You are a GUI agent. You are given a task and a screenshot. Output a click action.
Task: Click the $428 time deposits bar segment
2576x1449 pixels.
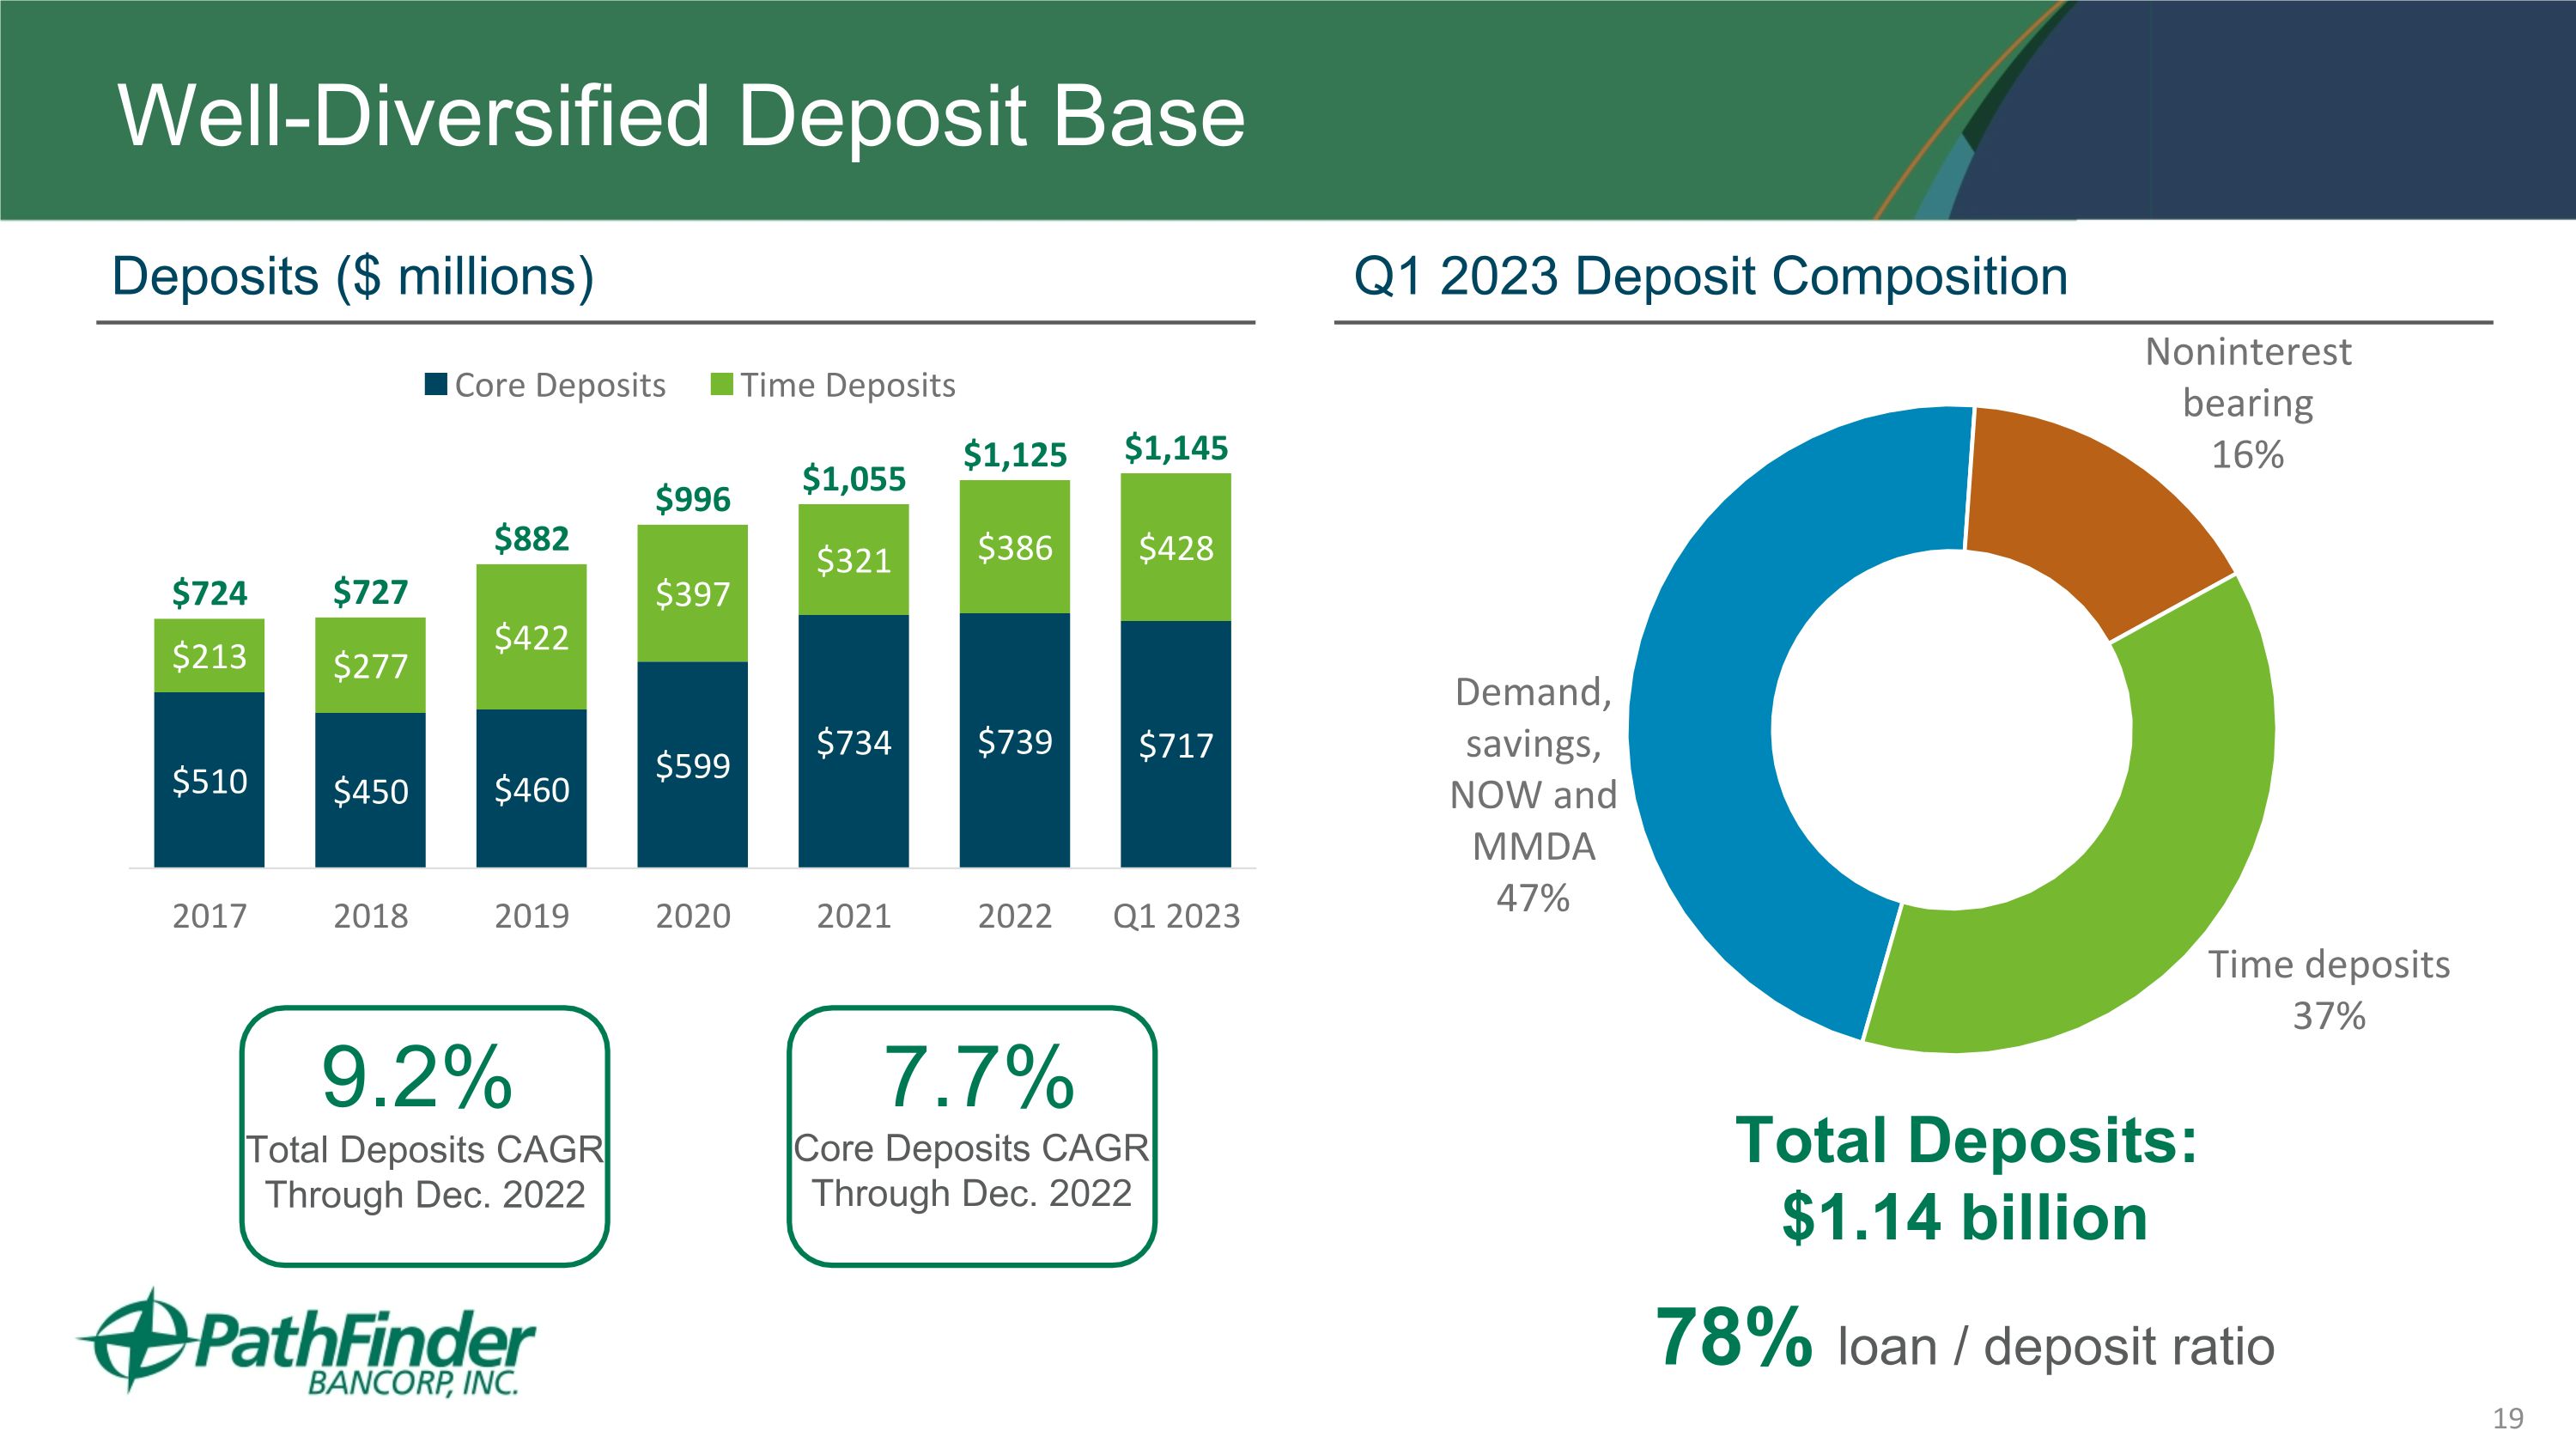[1175, 547]
